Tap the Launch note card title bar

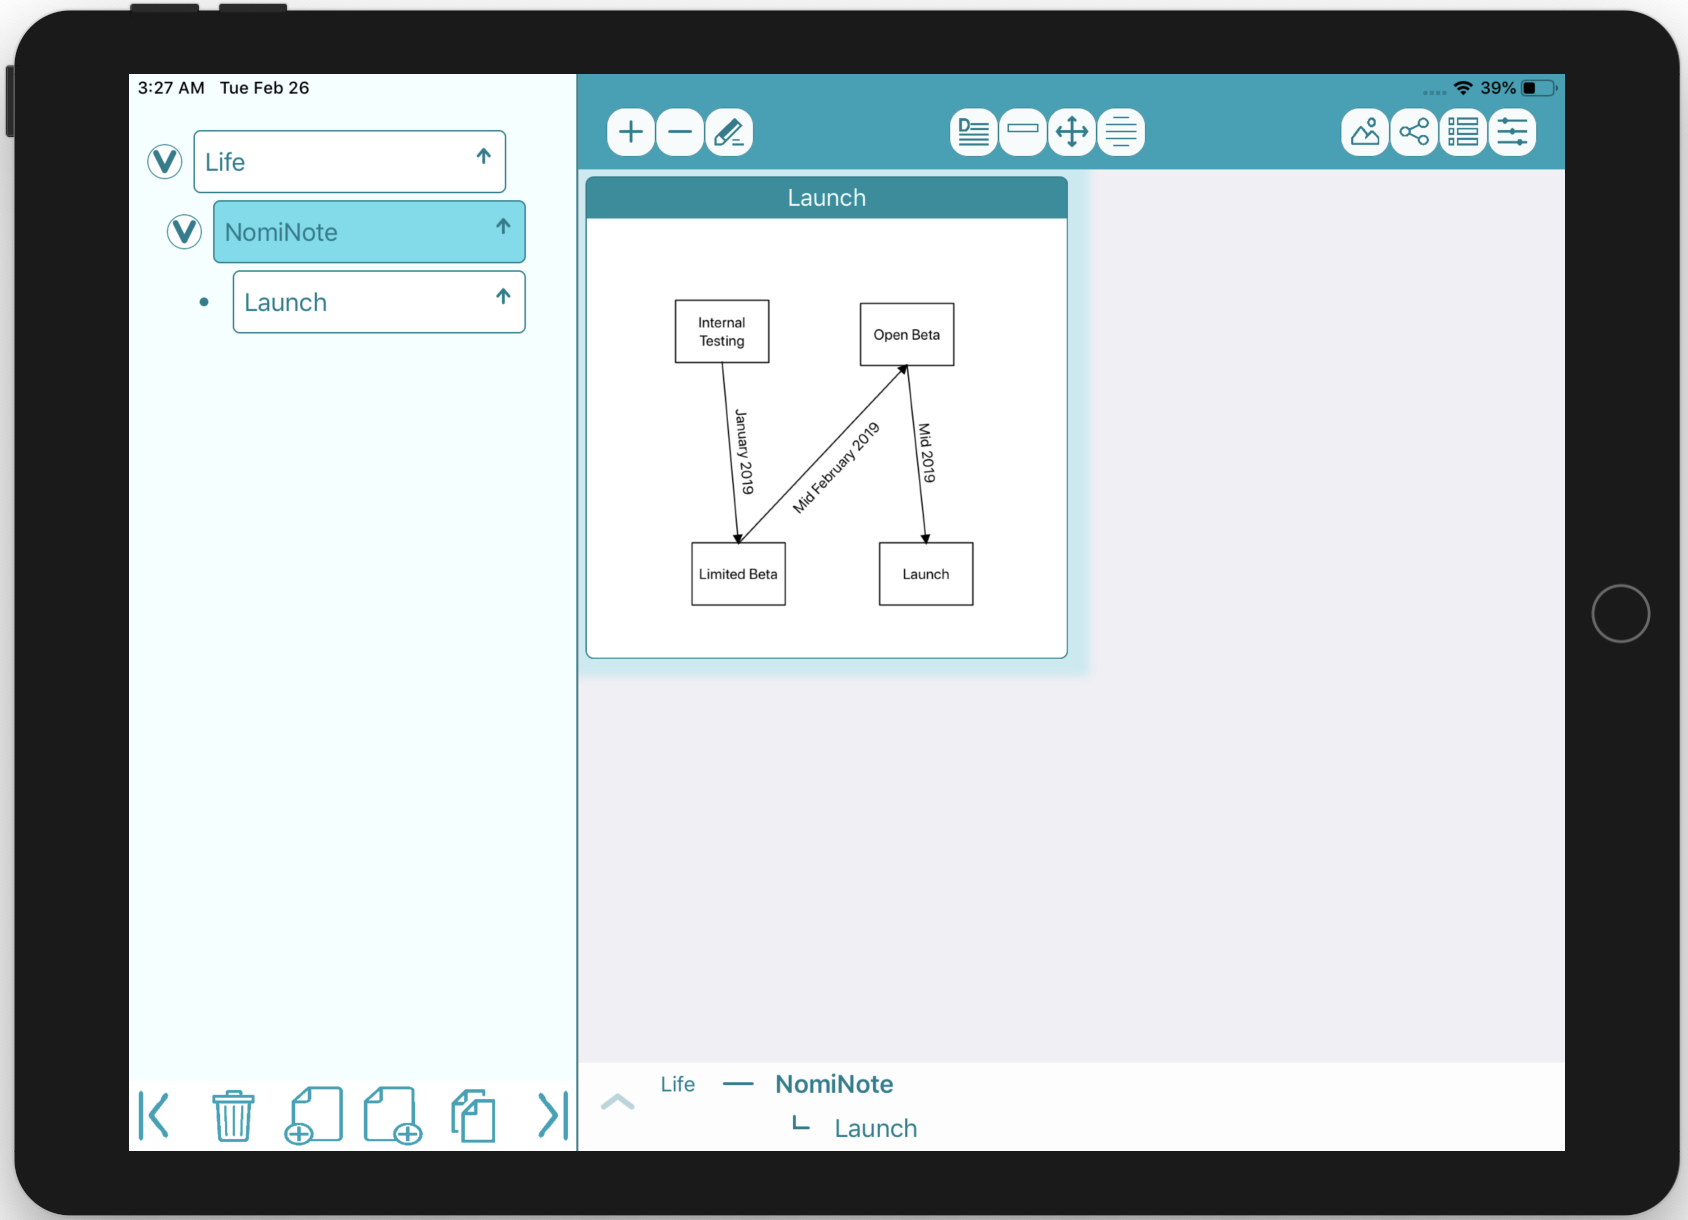(827, 198)
